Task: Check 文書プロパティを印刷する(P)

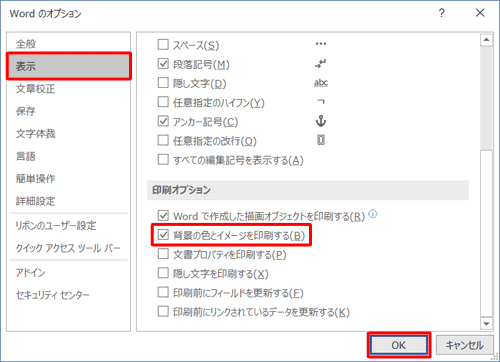Action: pyautogui.click(x=163, y=254)
